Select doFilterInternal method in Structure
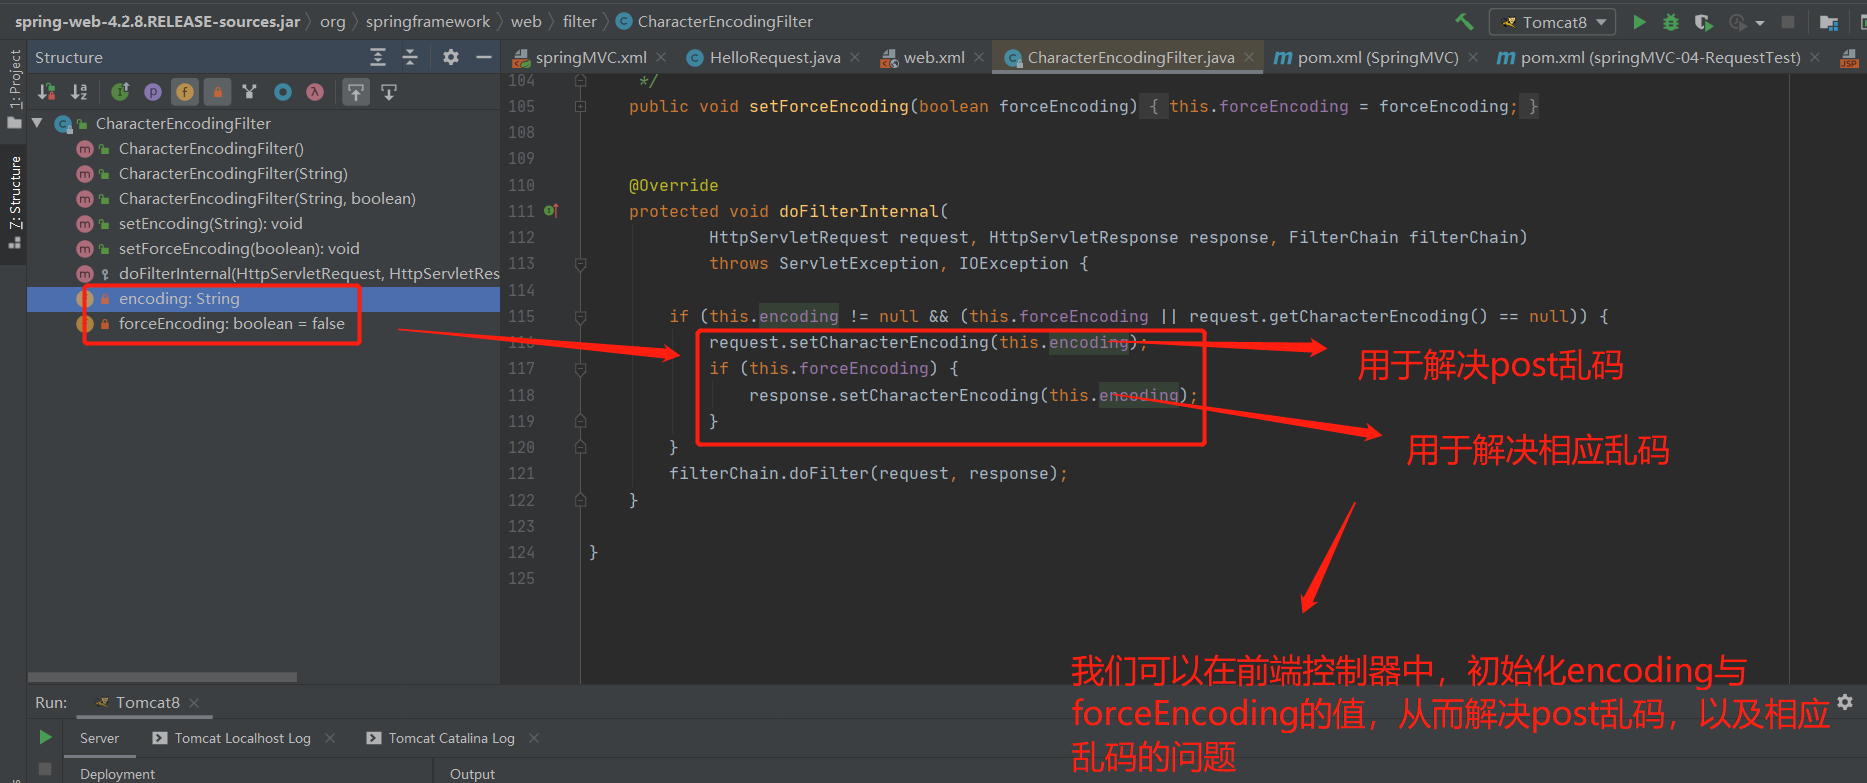 (x=308, y=273)
